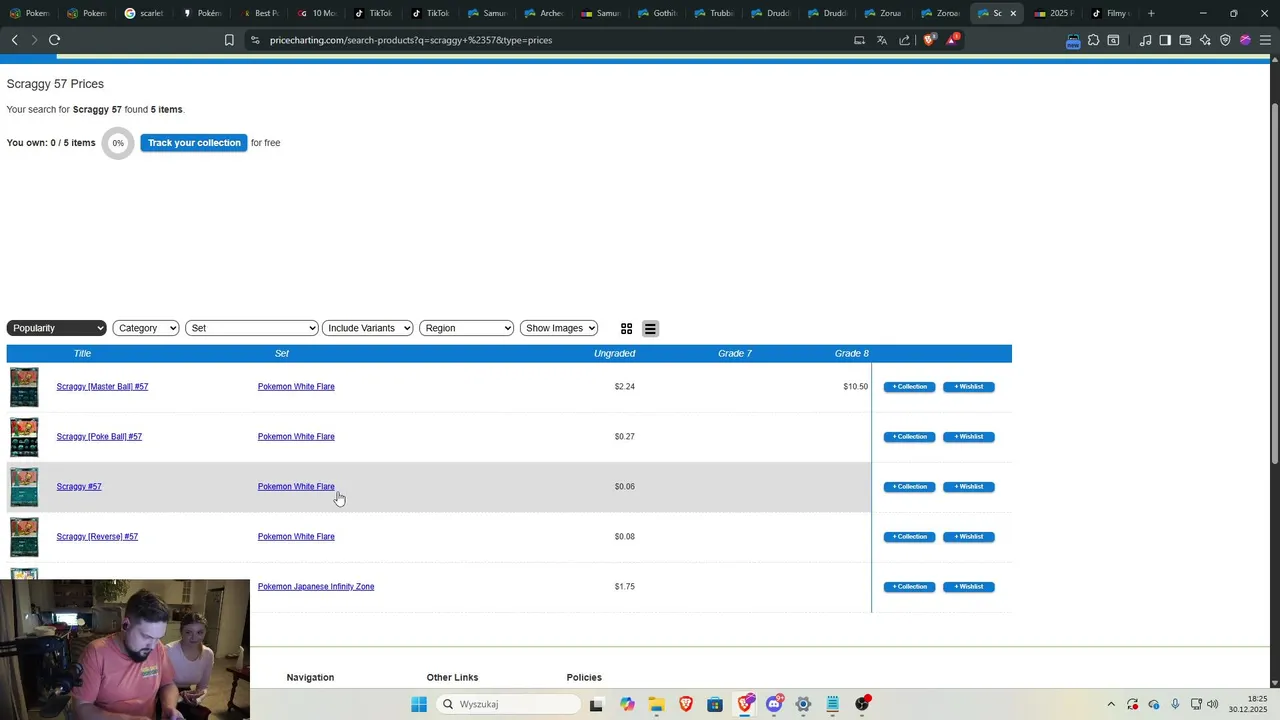The height and width of the screenshot is (720, 1280).
Task: Open the Region filter dropdown
Action: click(x=467, y=328)
